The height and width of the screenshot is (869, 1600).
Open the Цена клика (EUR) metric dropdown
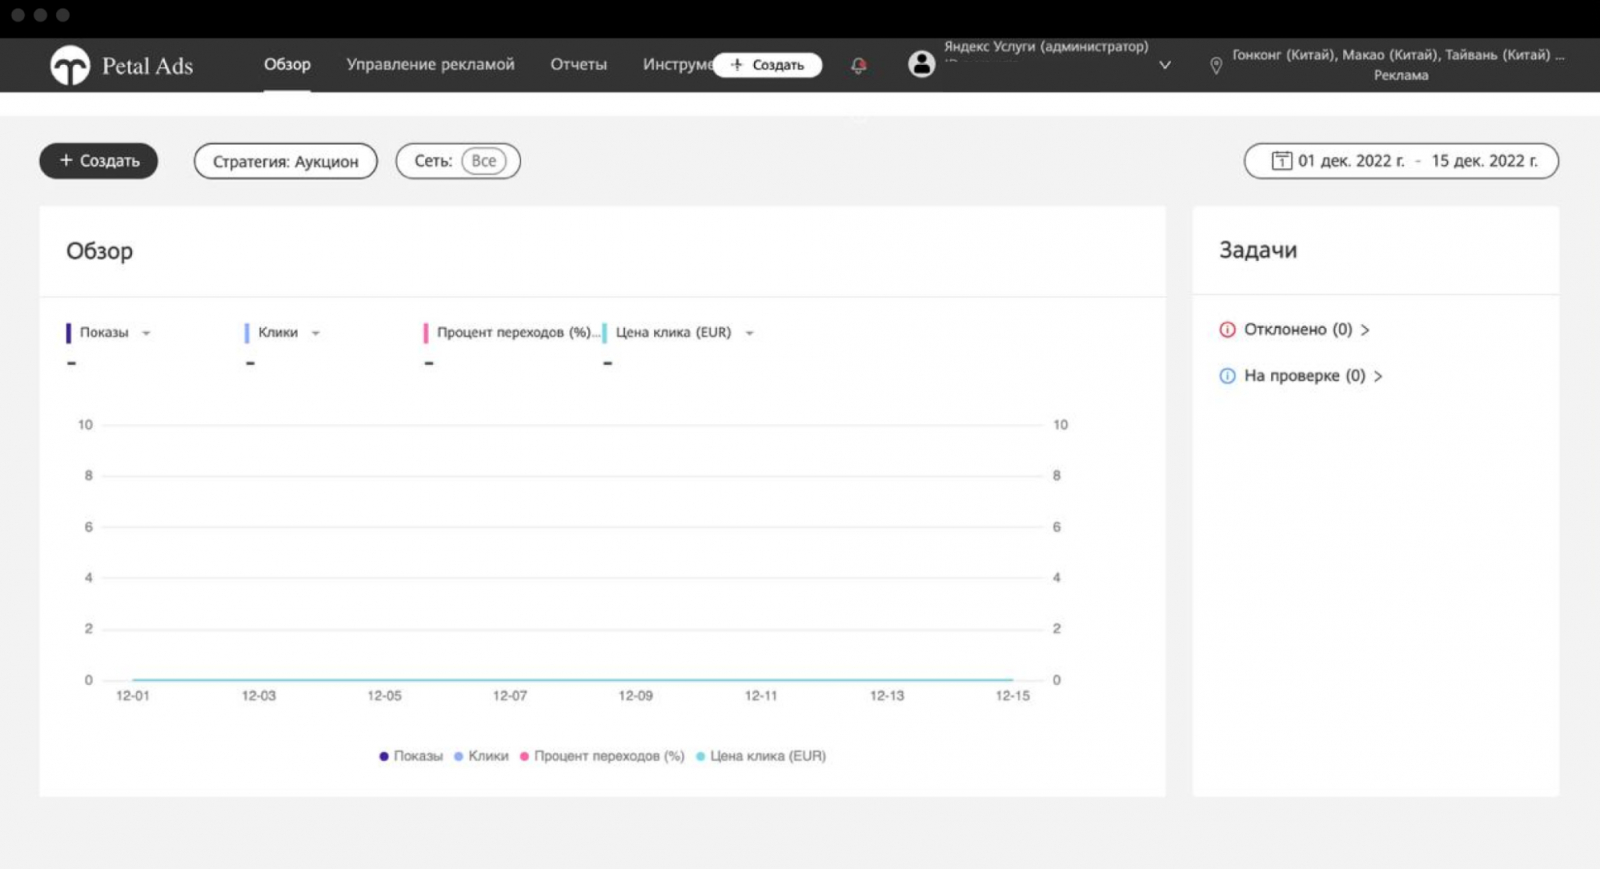(749, 333)
